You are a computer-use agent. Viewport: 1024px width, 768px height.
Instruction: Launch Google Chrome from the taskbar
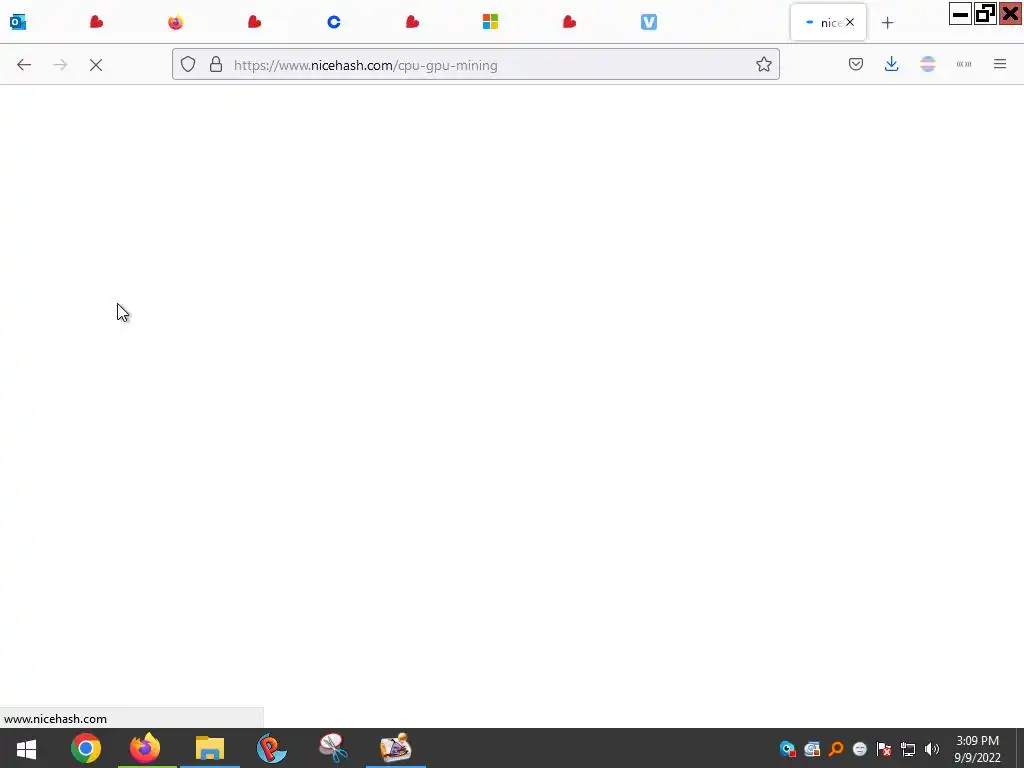(86, 748)
